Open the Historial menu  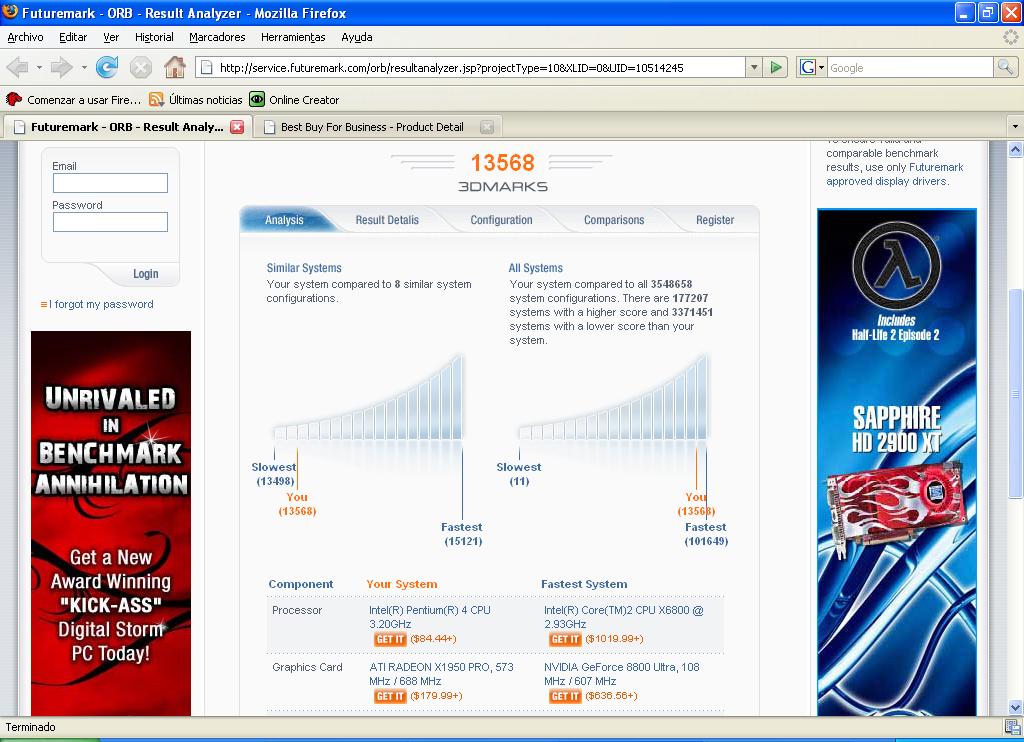click(154, 37)
